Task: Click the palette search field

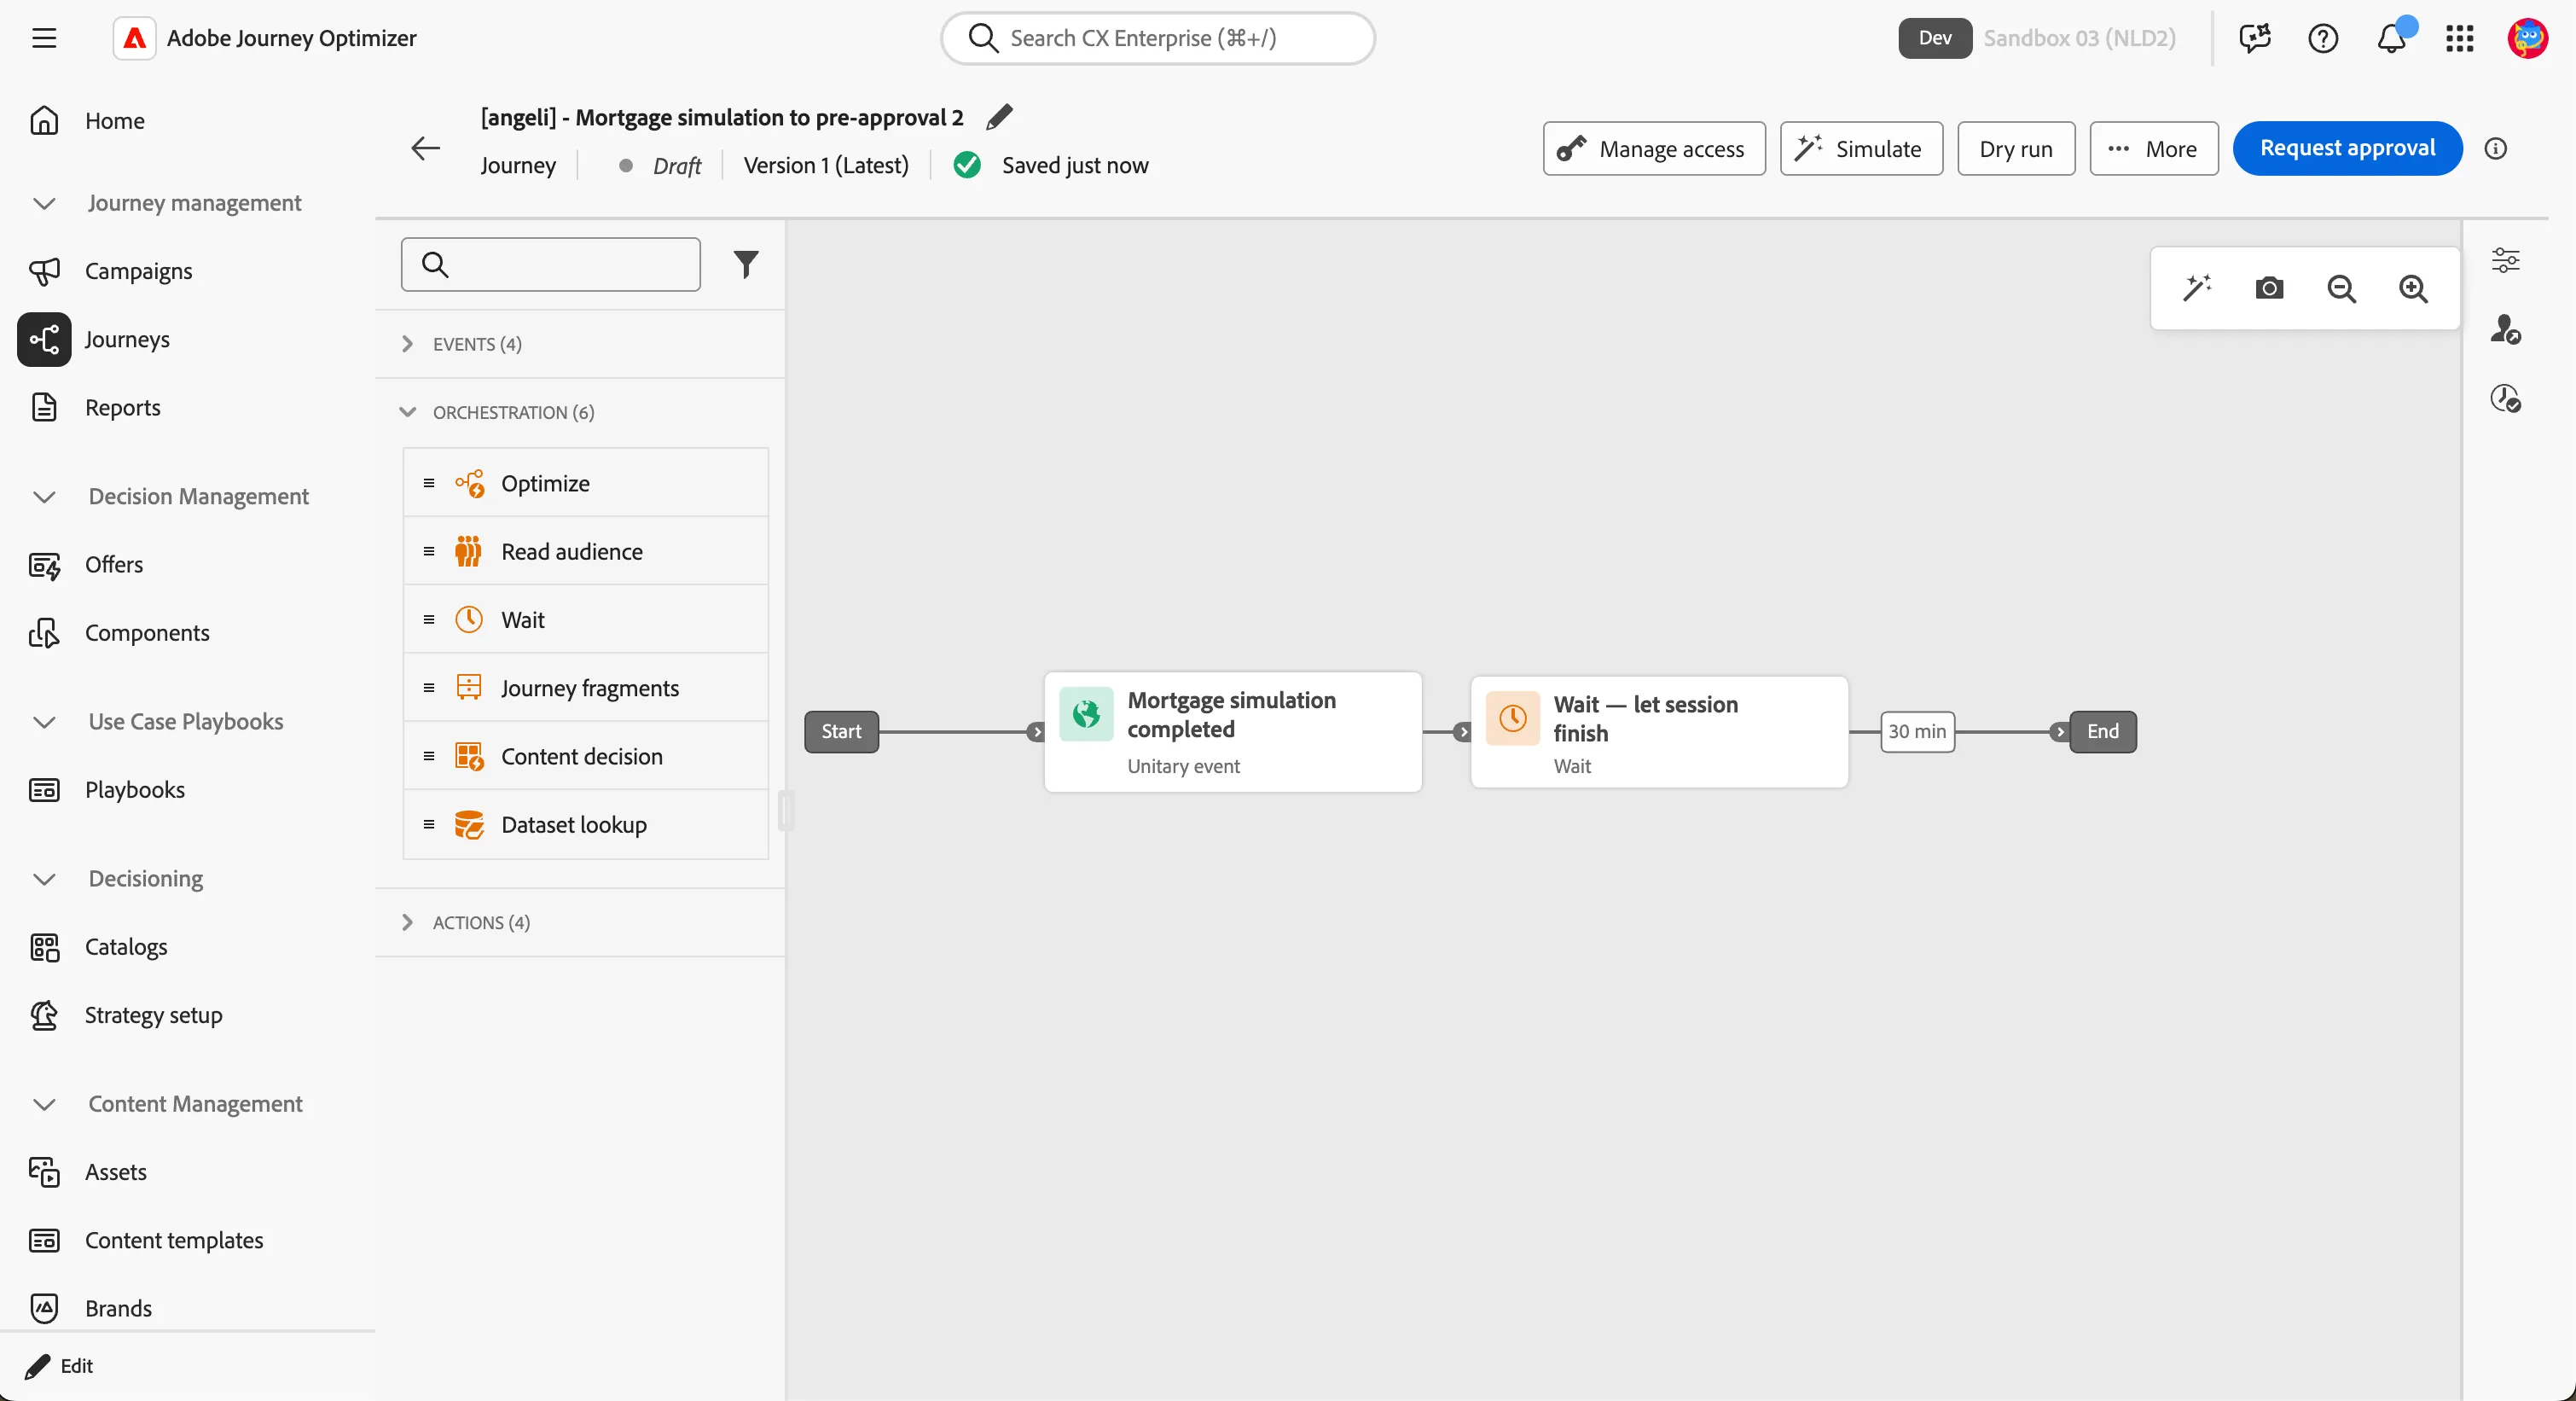Action: [550, 264]
